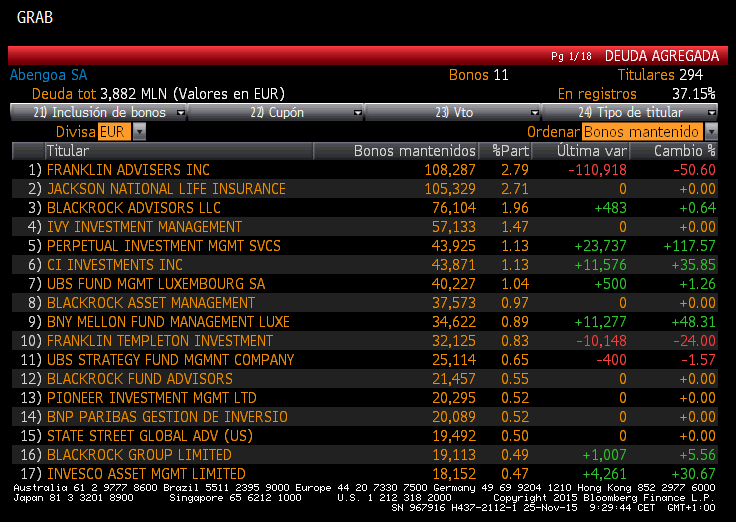Open PERPETUAL INVESTMENT MGMT SVCS row
This screenshot has width=736, height=522.
coord(365,246)
